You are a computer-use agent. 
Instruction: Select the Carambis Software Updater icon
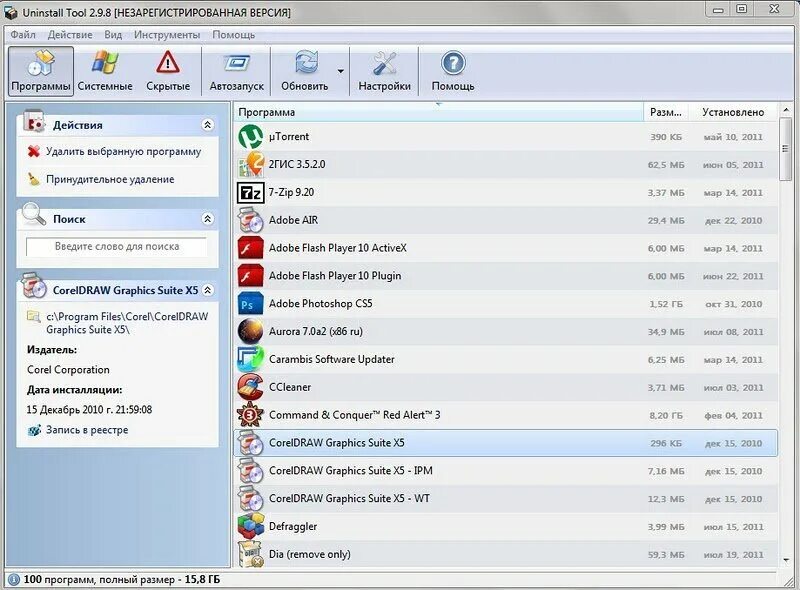251,359
